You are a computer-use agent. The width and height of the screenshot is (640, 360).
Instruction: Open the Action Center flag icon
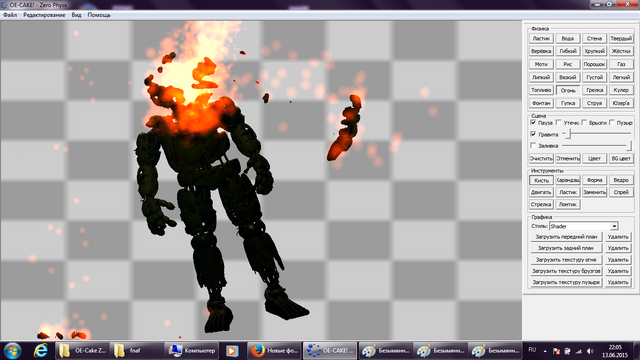click(556, 351)
